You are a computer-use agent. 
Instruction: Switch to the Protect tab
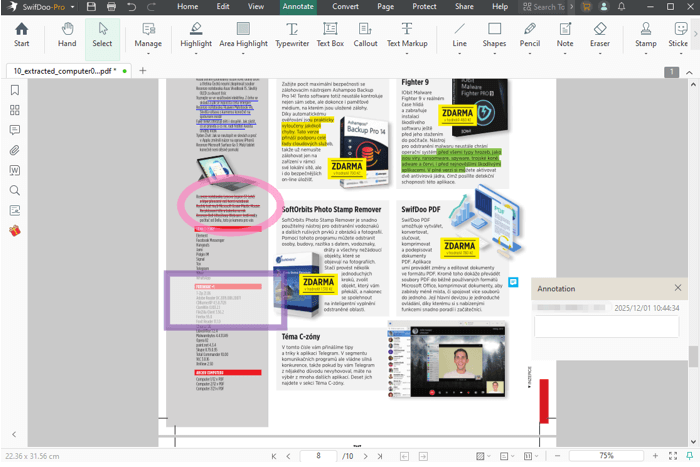[424, 7]
